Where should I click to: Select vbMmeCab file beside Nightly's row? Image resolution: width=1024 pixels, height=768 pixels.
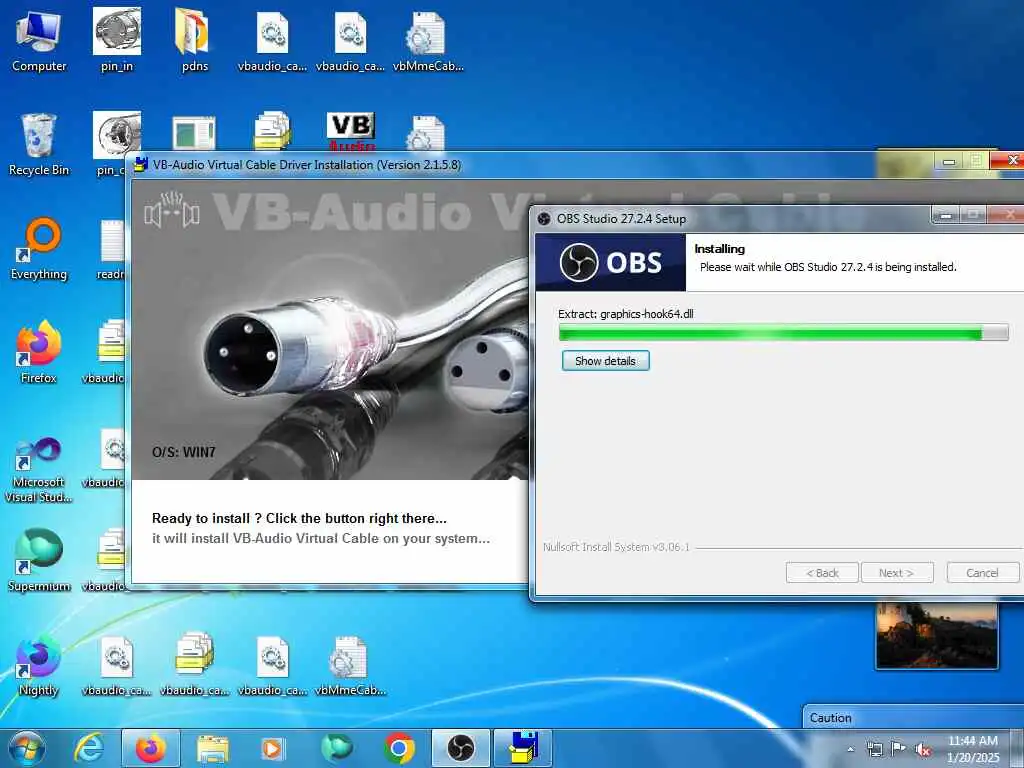click(350, 664)
